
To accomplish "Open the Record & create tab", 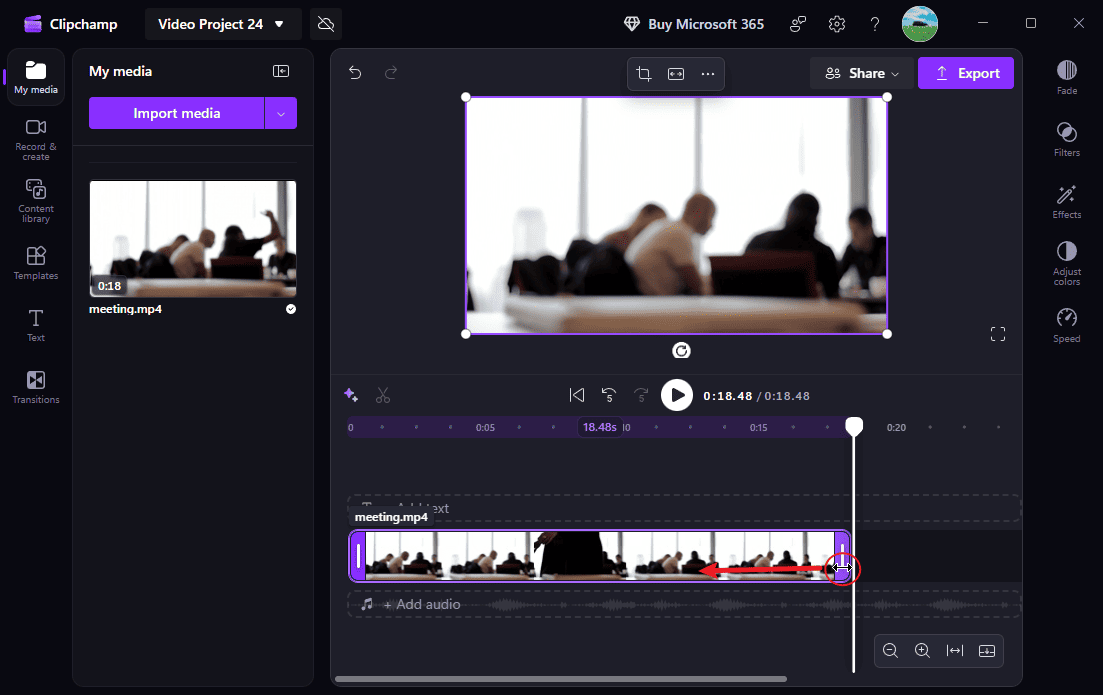I will coord(36,140).
